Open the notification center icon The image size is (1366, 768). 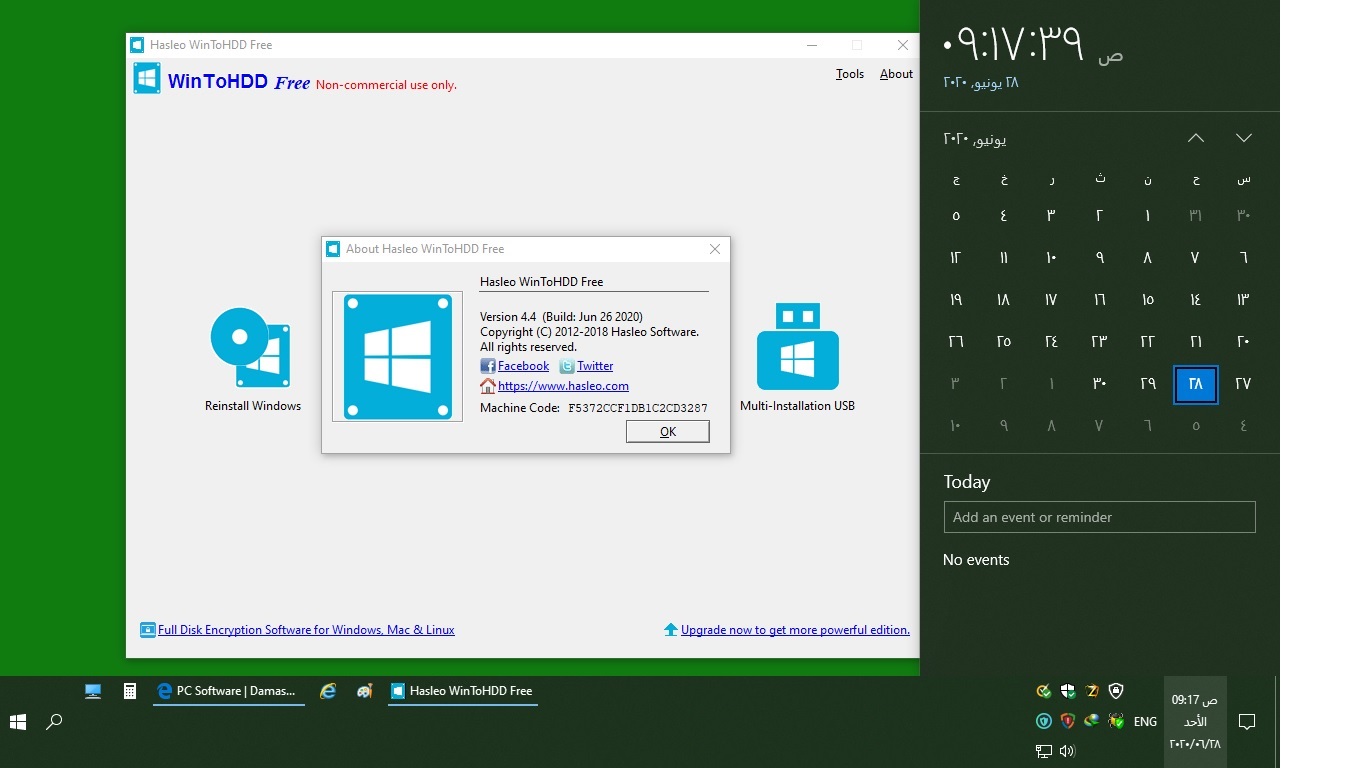tap(1247, 721)
